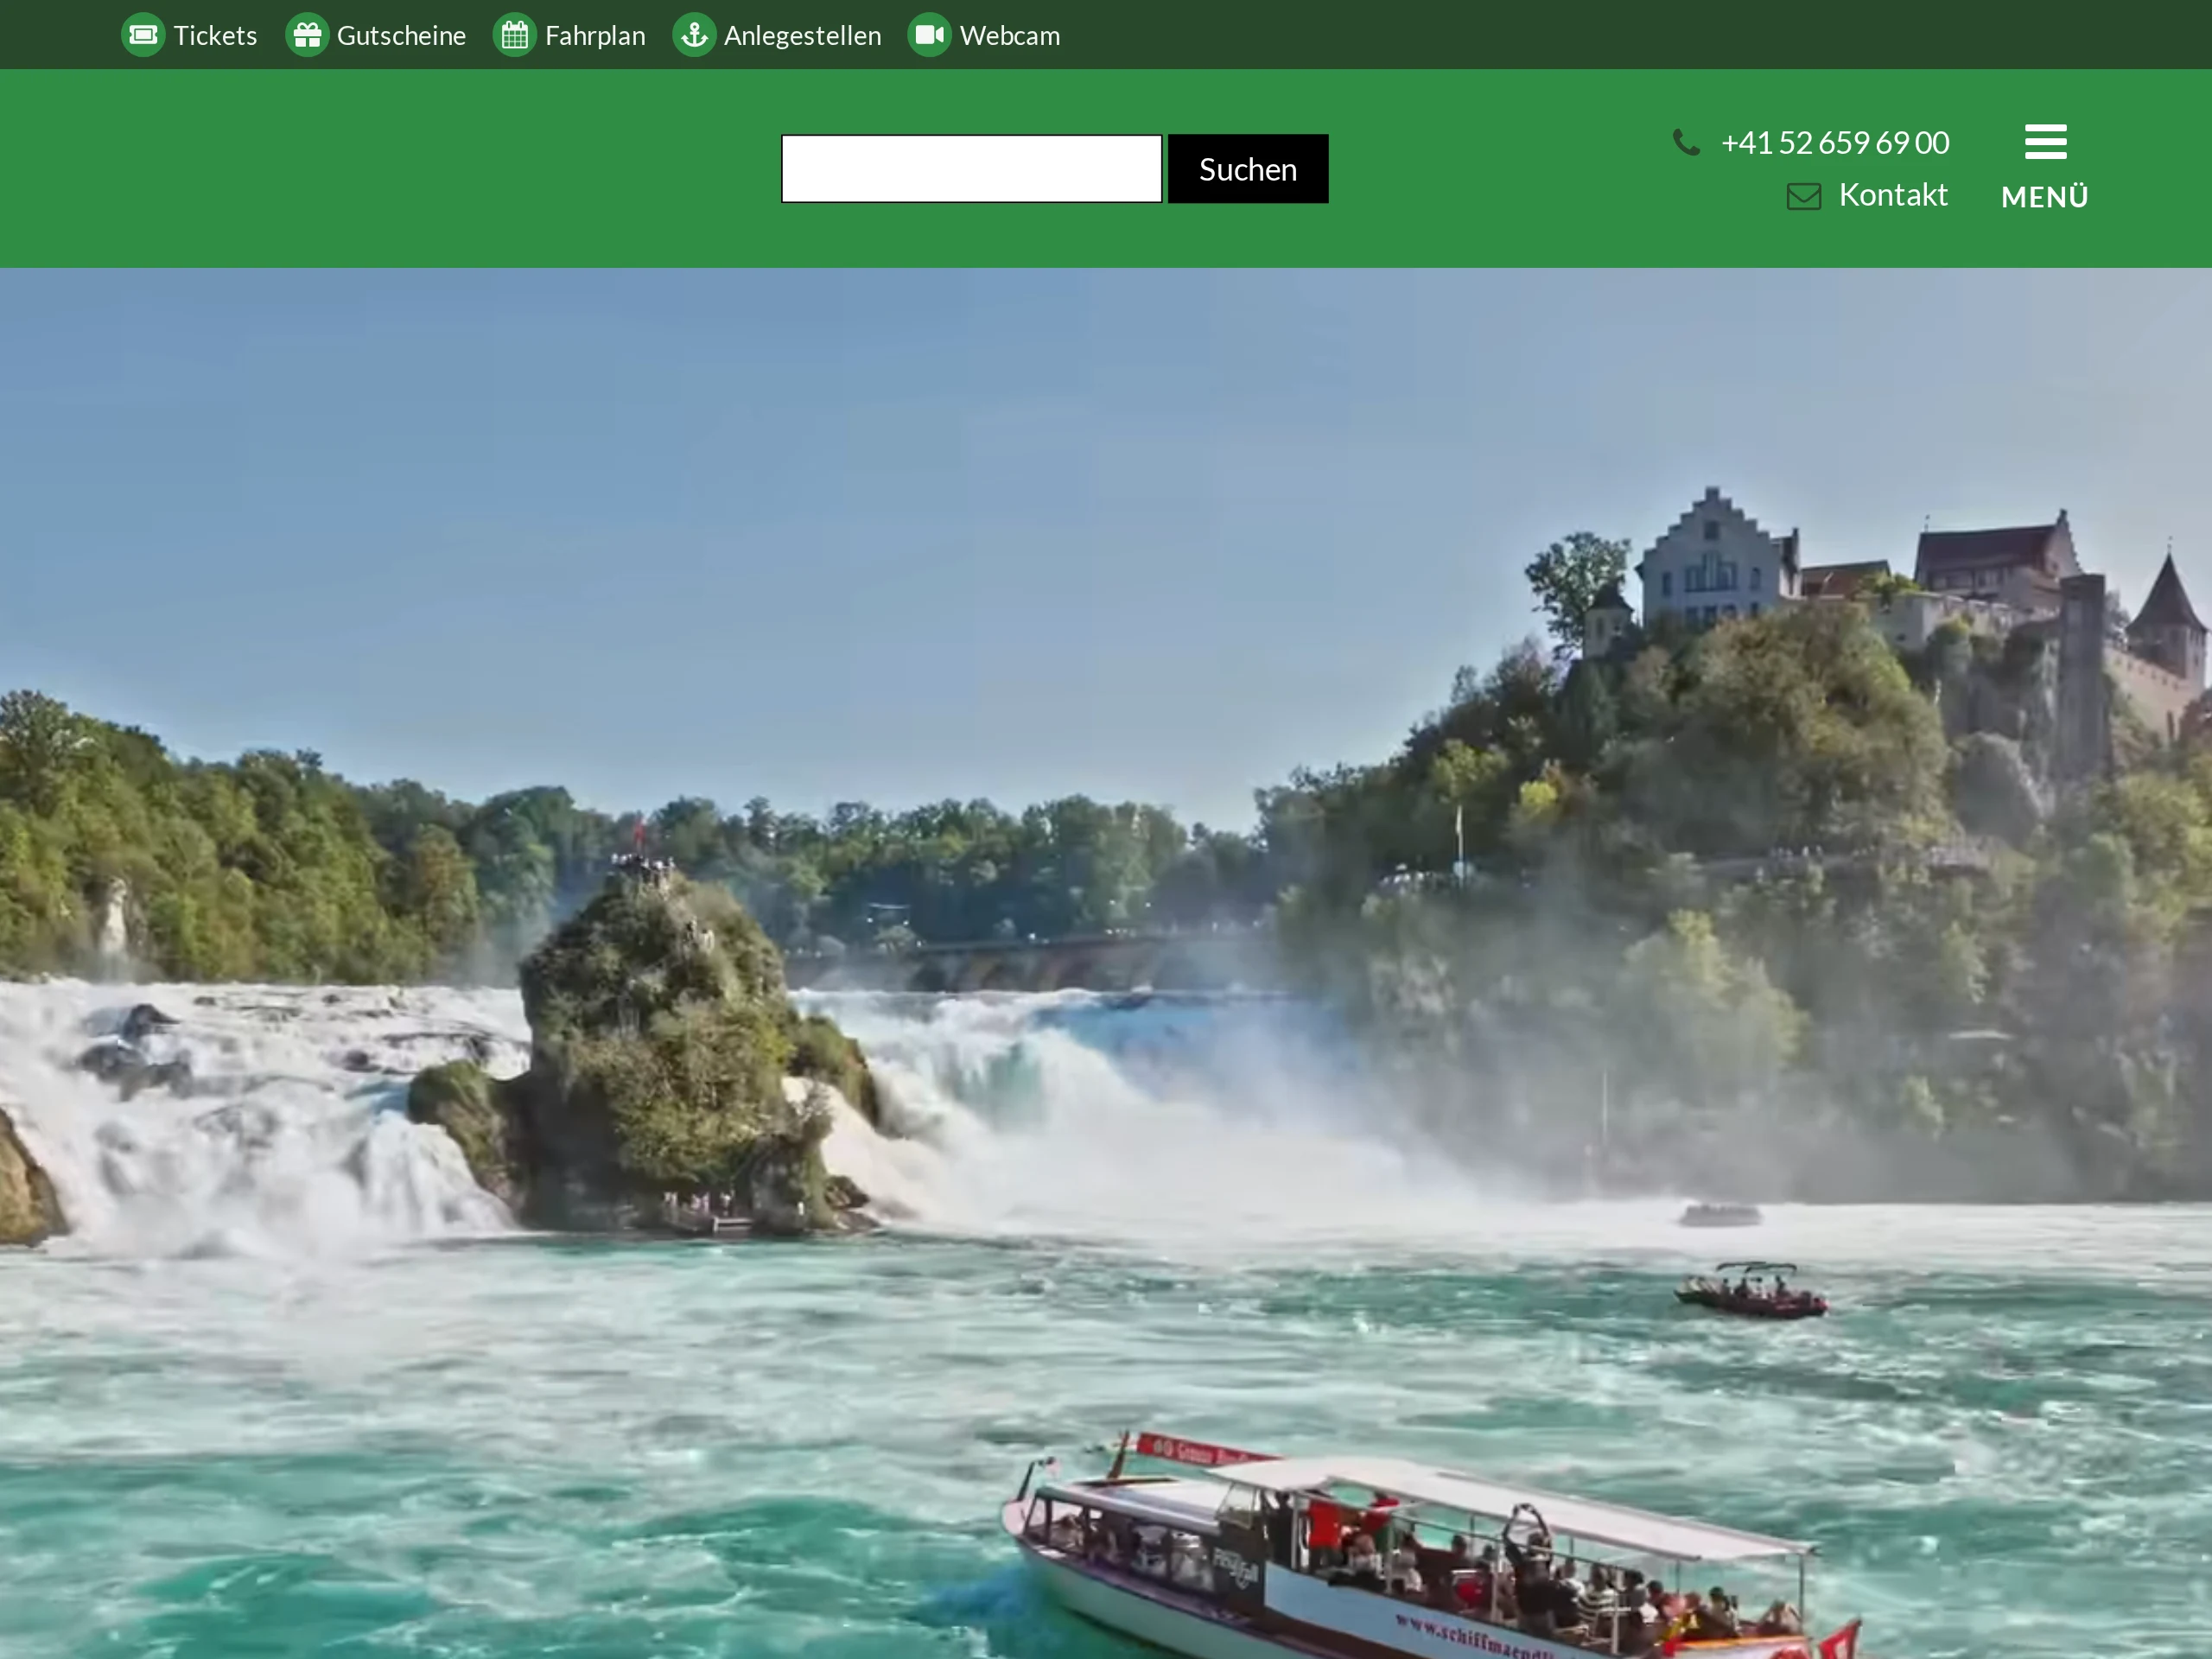Click the Kontakt envelope icon
The height and width of the screenshot is (1659, 2212).
tap(1804, 196)
